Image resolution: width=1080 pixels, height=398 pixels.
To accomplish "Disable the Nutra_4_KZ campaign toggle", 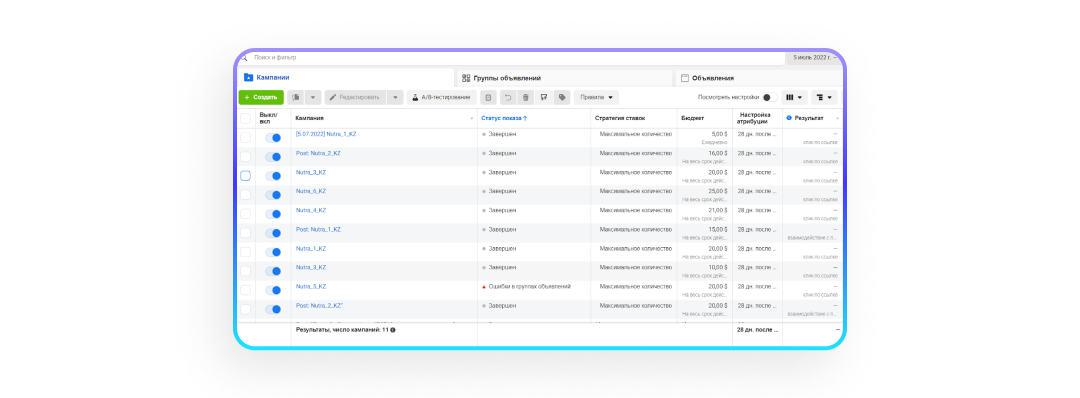I will (x=273, y=214).
